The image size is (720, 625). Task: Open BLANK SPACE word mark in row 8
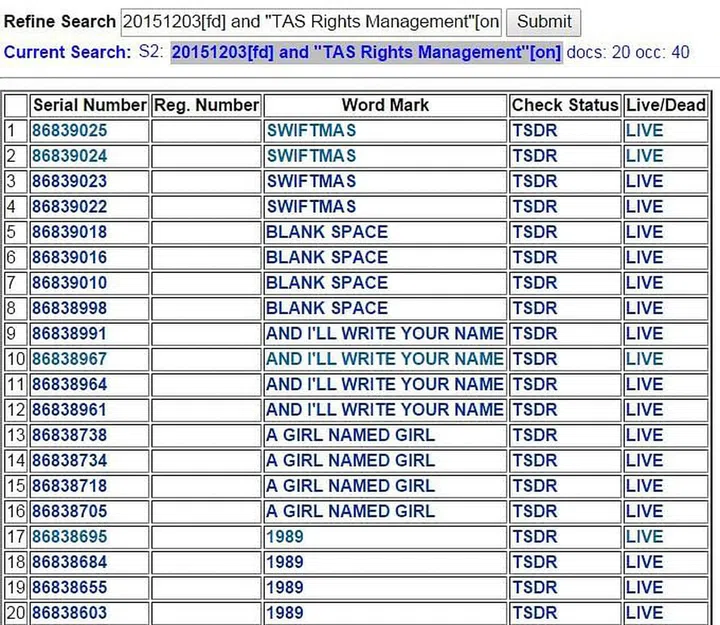click(x=327, y=308)
